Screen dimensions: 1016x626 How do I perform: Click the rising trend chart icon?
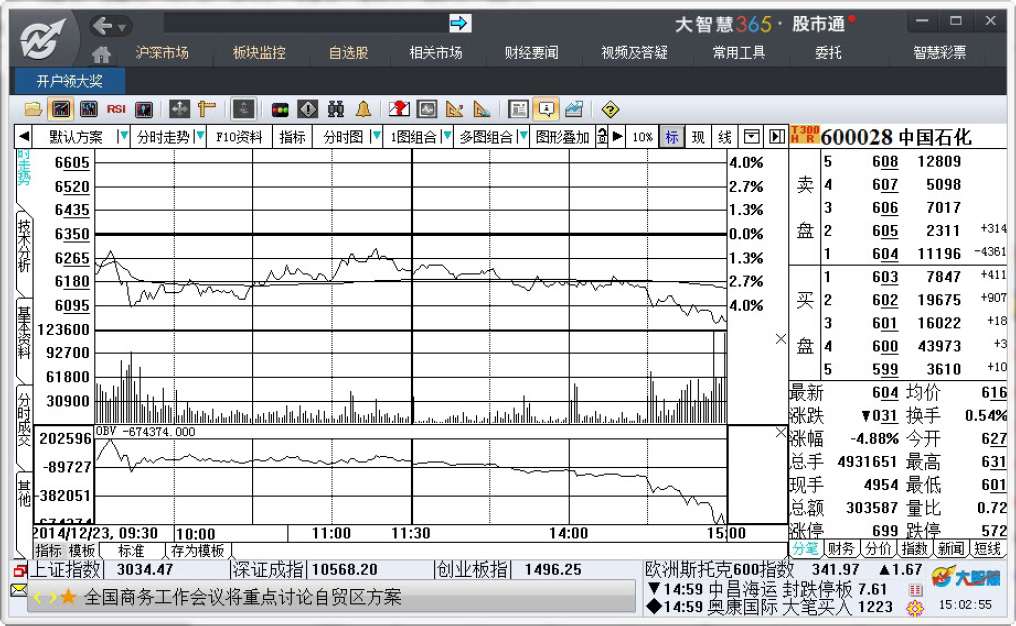pos(574,109)
